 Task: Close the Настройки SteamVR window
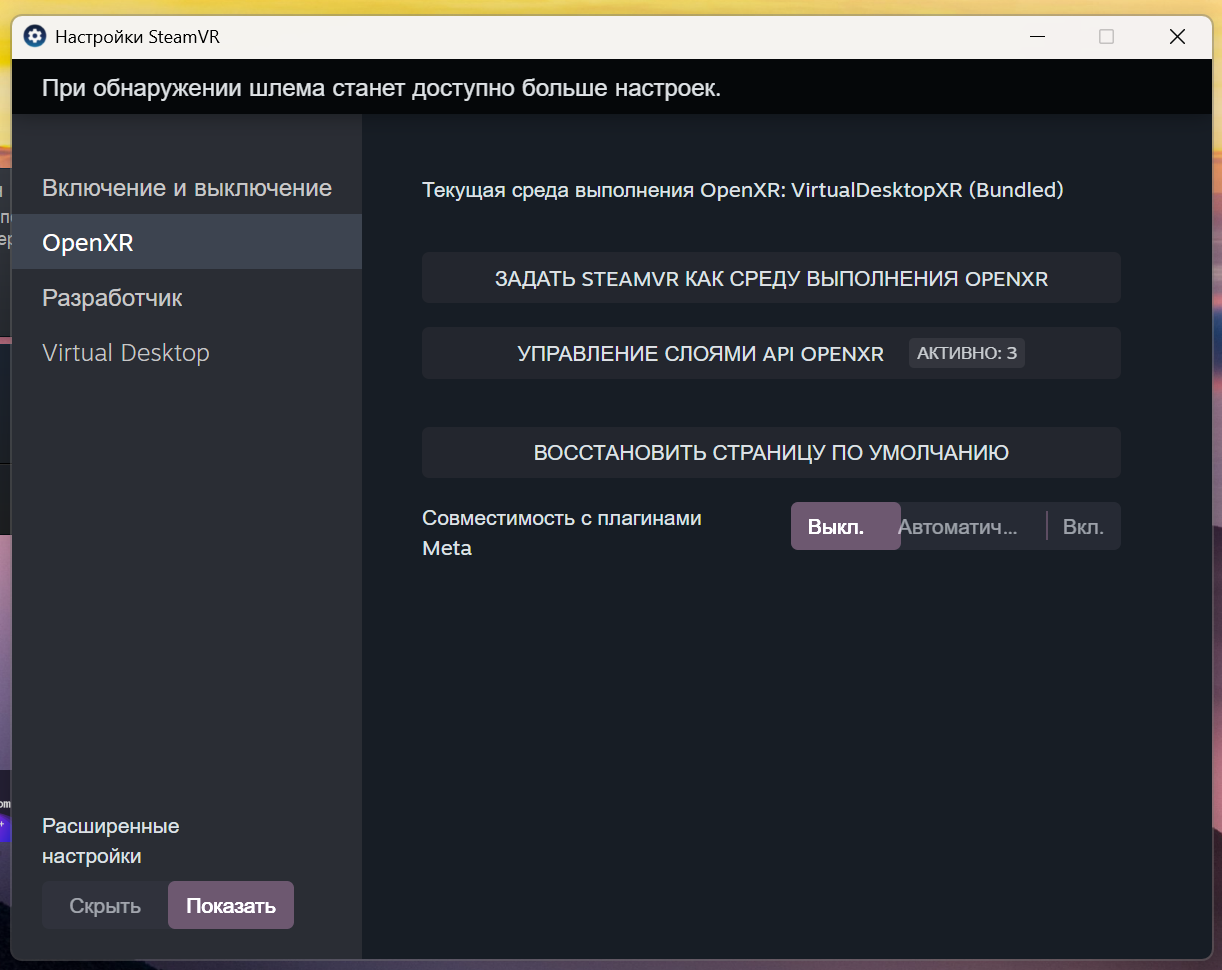1177,37
